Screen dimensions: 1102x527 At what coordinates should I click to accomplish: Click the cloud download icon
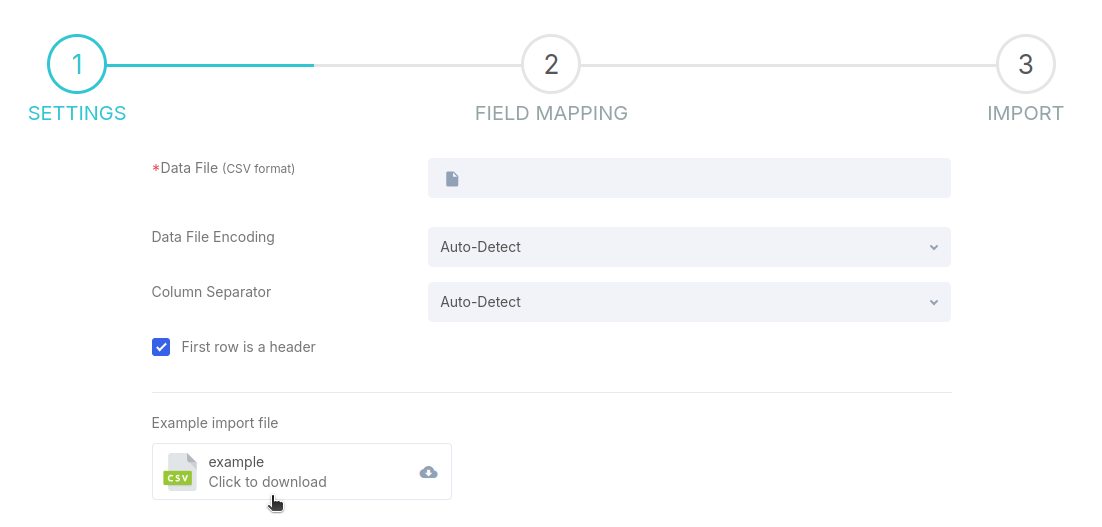pyautogui.click(x=428, y=472)
